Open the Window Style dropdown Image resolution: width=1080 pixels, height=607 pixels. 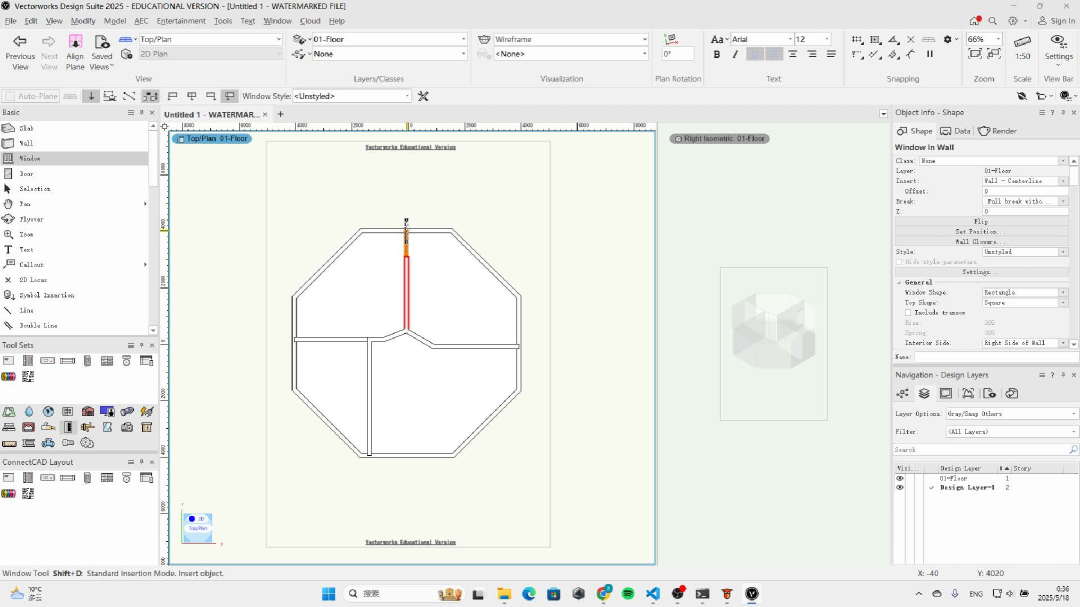[x=350, y=96]
